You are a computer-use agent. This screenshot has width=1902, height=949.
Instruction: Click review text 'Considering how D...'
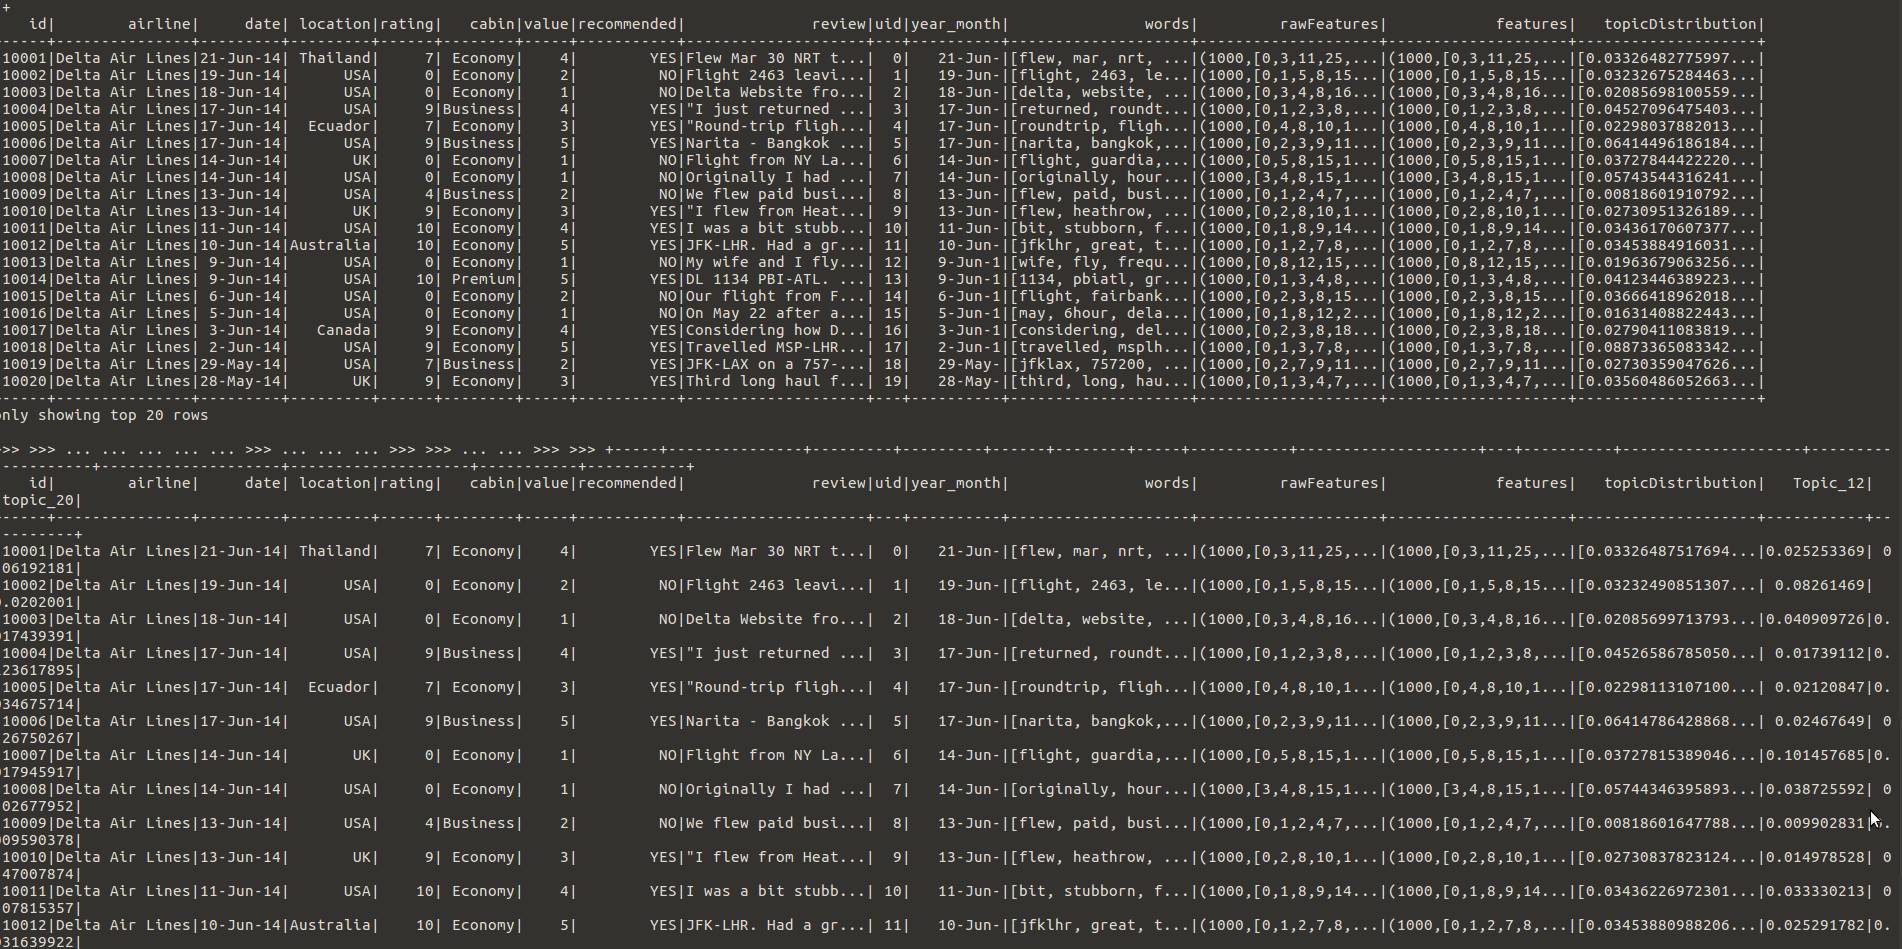click(775, 330)
